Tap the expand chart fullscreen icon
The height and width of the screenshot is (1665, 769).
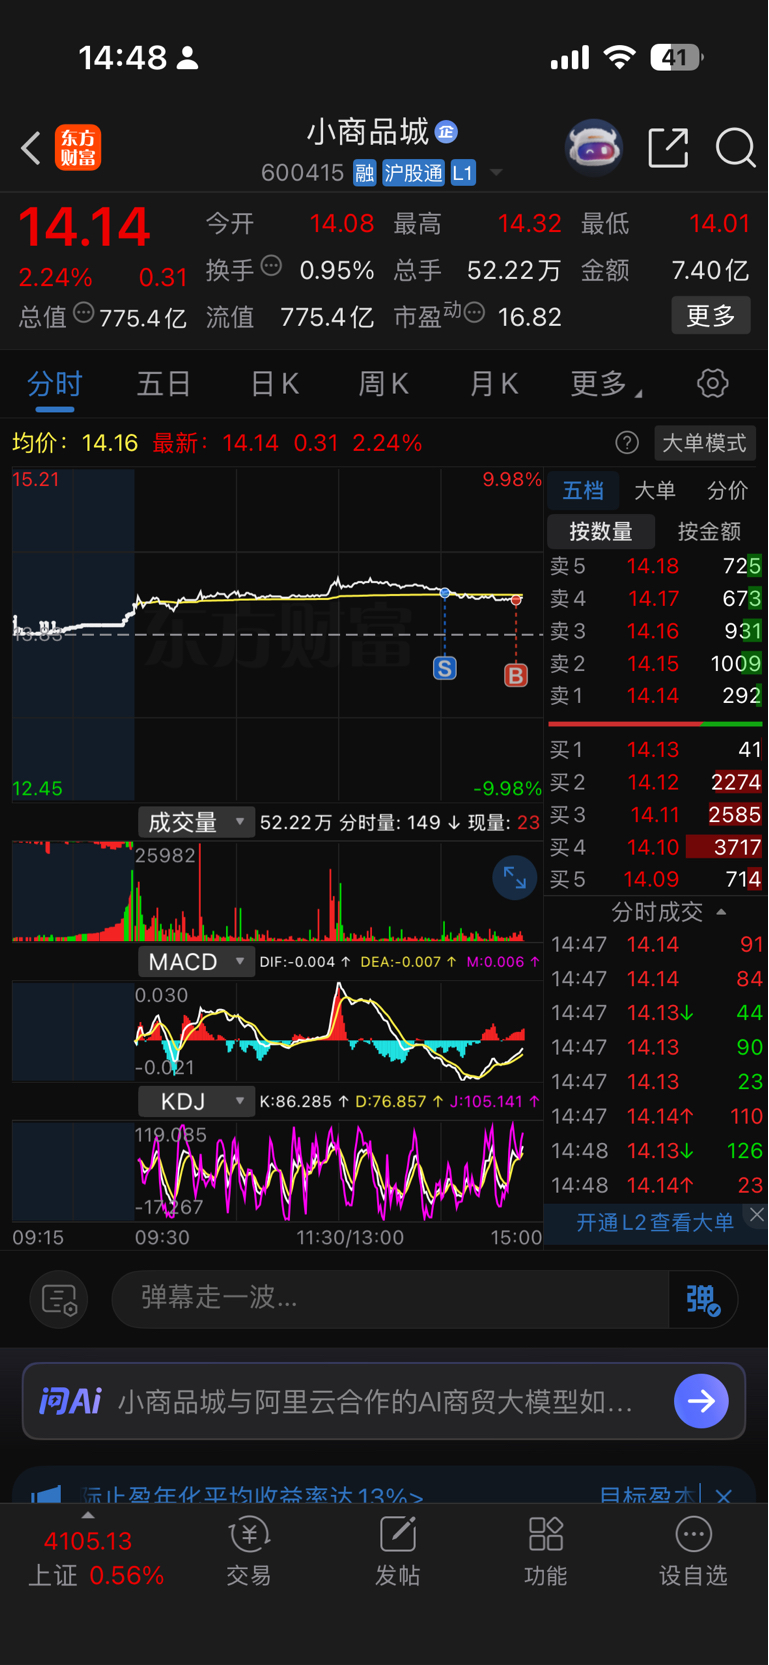click(515, 878)
